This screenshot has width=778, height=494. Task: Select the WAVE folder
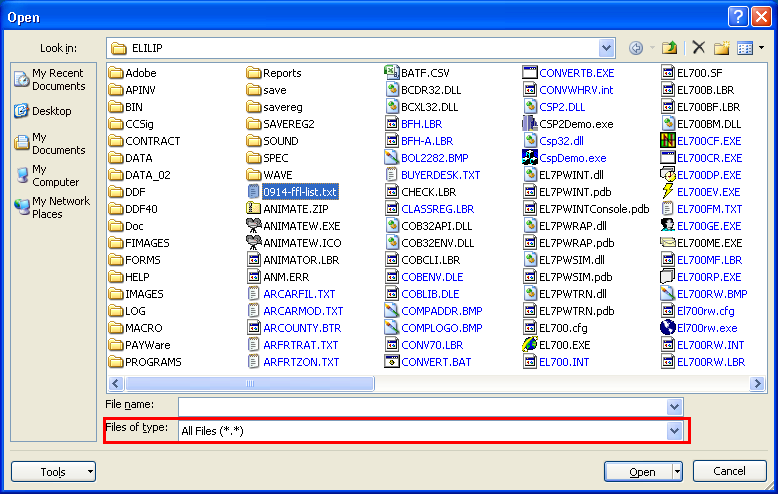(x=269, y=175)
